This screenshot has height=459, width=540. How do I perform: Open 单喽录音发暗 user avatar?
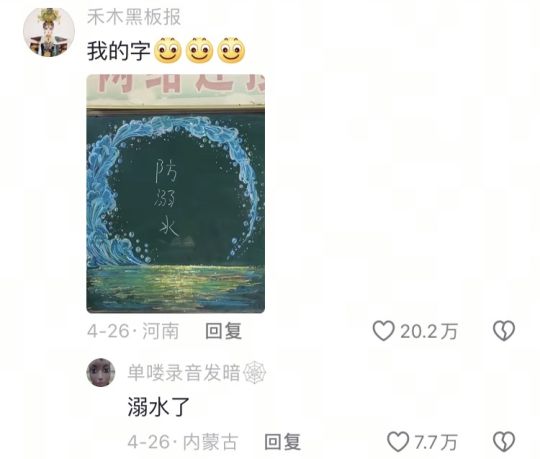(101, 372)
